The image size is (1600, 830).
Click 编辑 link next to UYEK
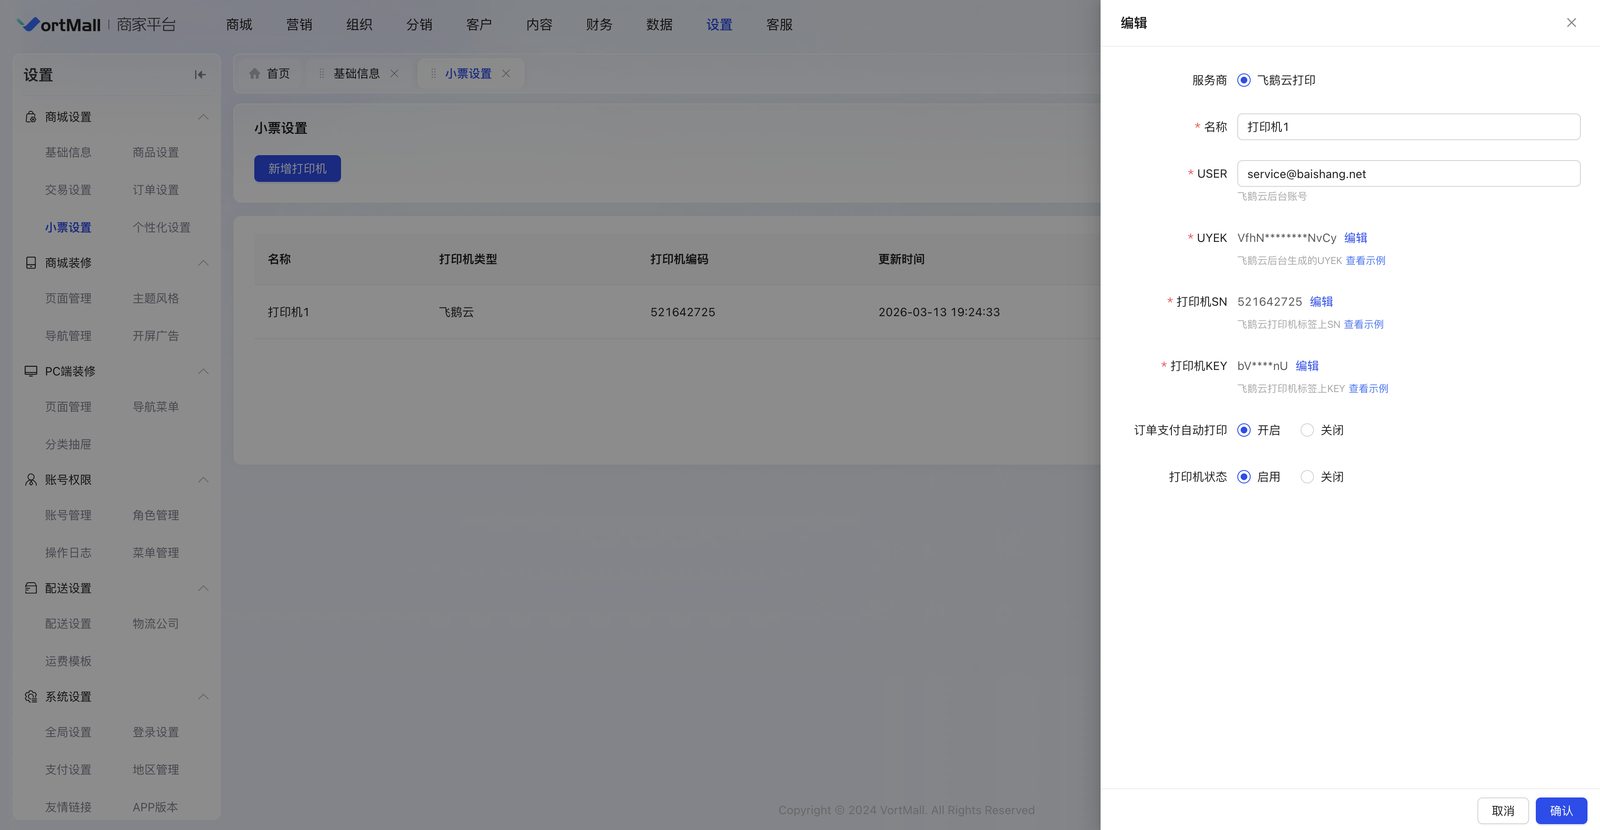(x=1355, y=238)
